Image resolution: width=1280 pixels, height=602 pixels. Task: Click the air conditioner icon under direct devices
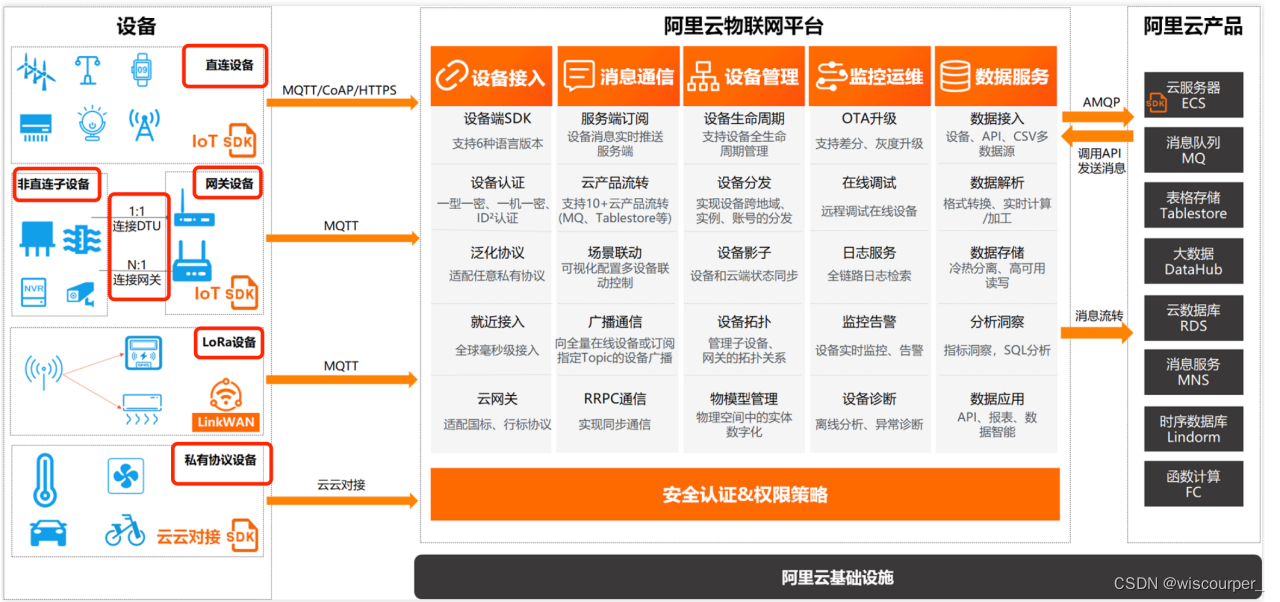click(36, 126)
